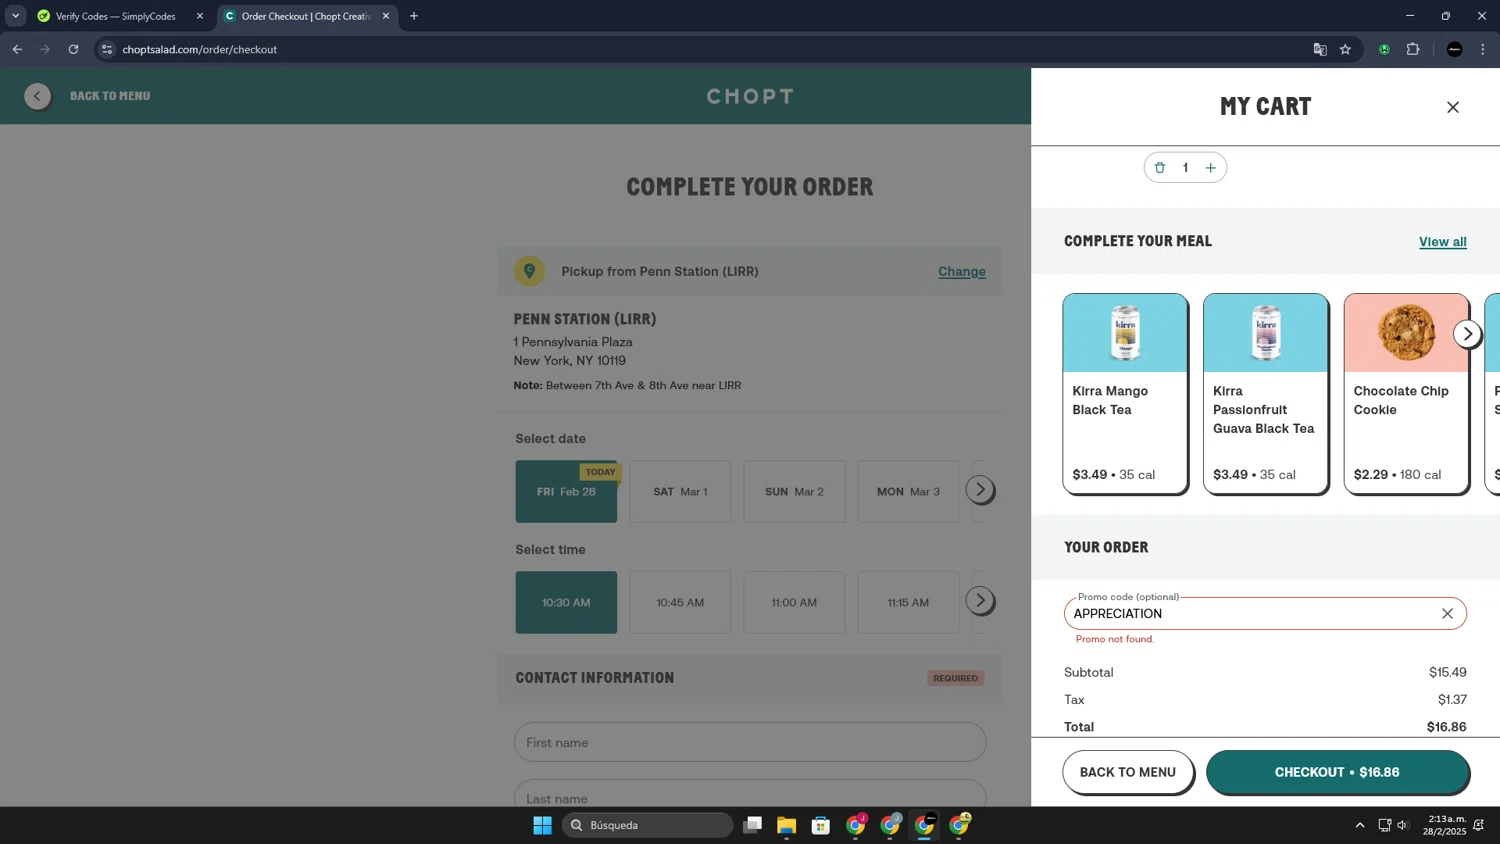This screenshot has height=844, width=1500.
Task: Open a new browser tab
Action: pos(414,16)
